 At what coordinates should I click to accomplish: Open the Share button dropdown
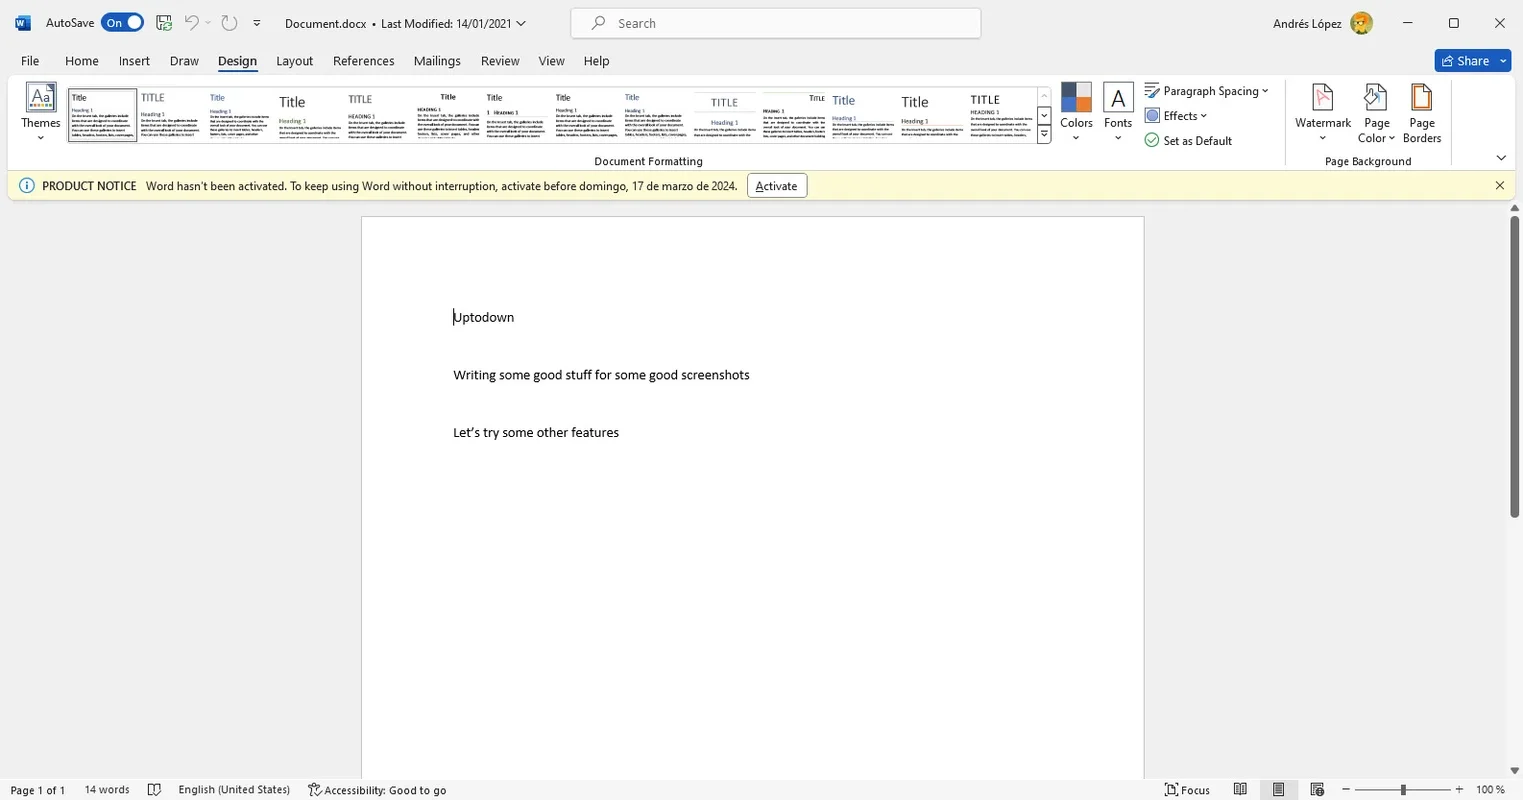pos(1504,61)
